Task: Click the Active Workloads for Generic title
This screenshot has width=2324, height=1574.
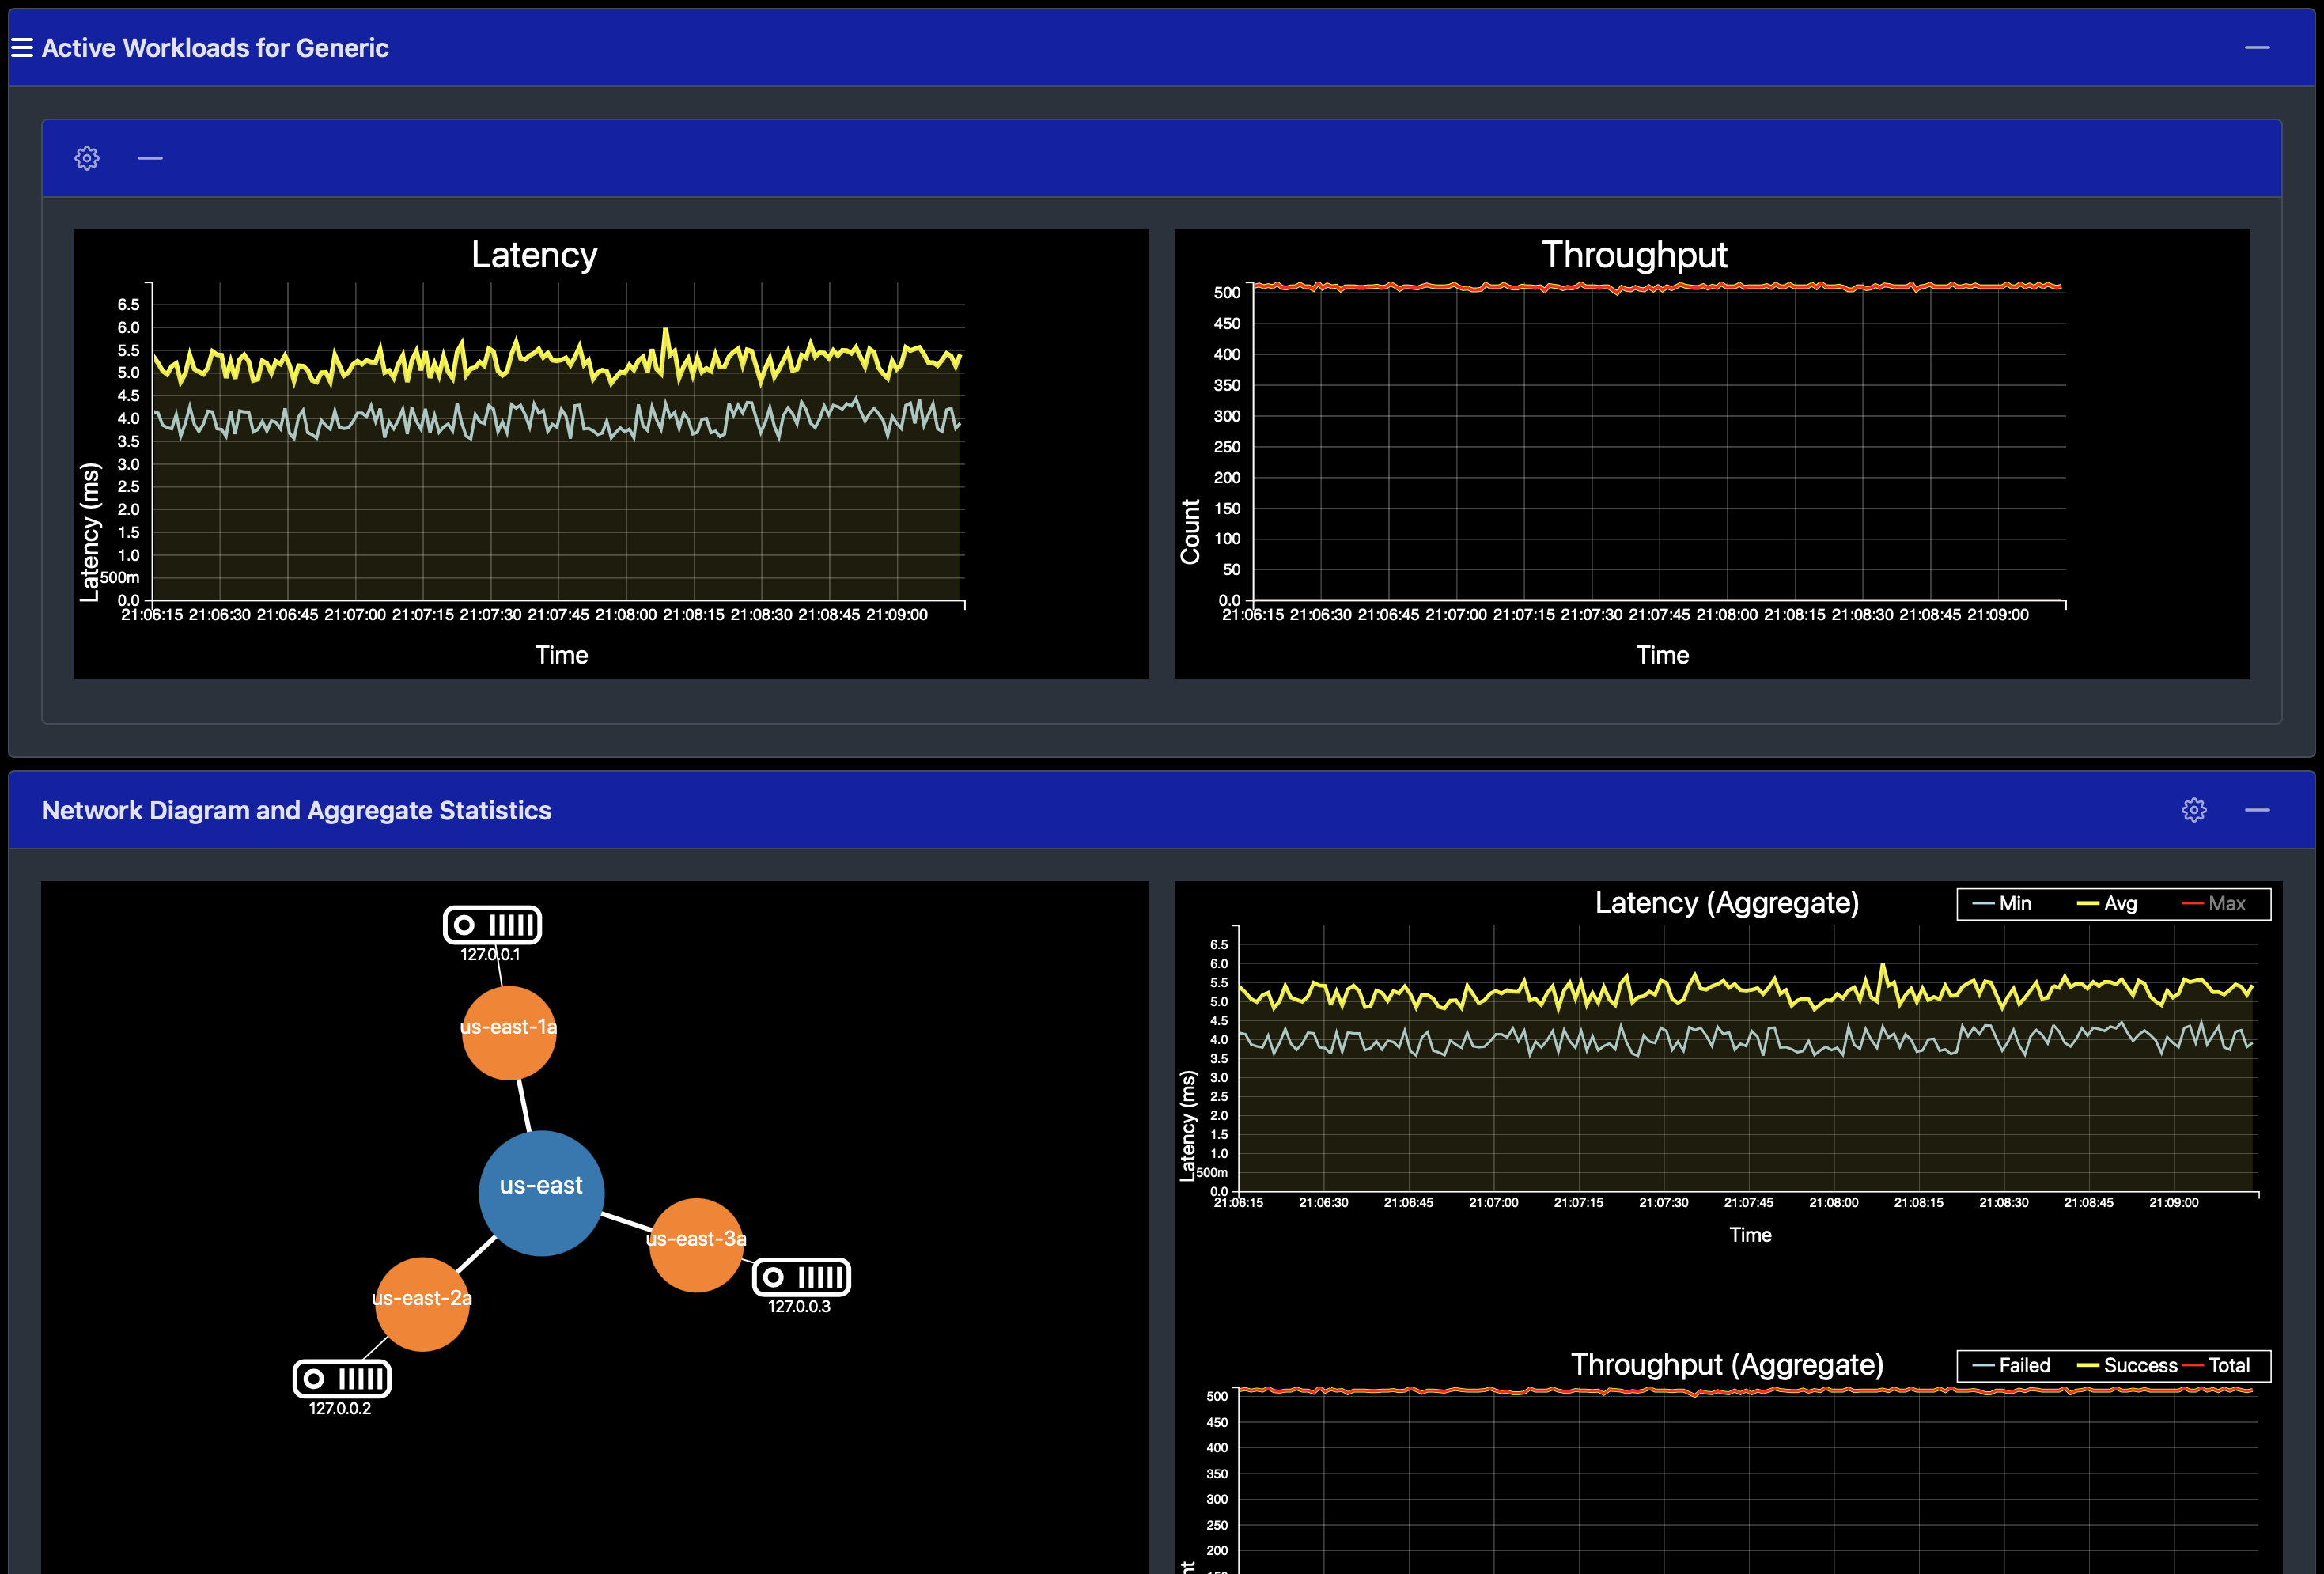Action: (214, 46)
